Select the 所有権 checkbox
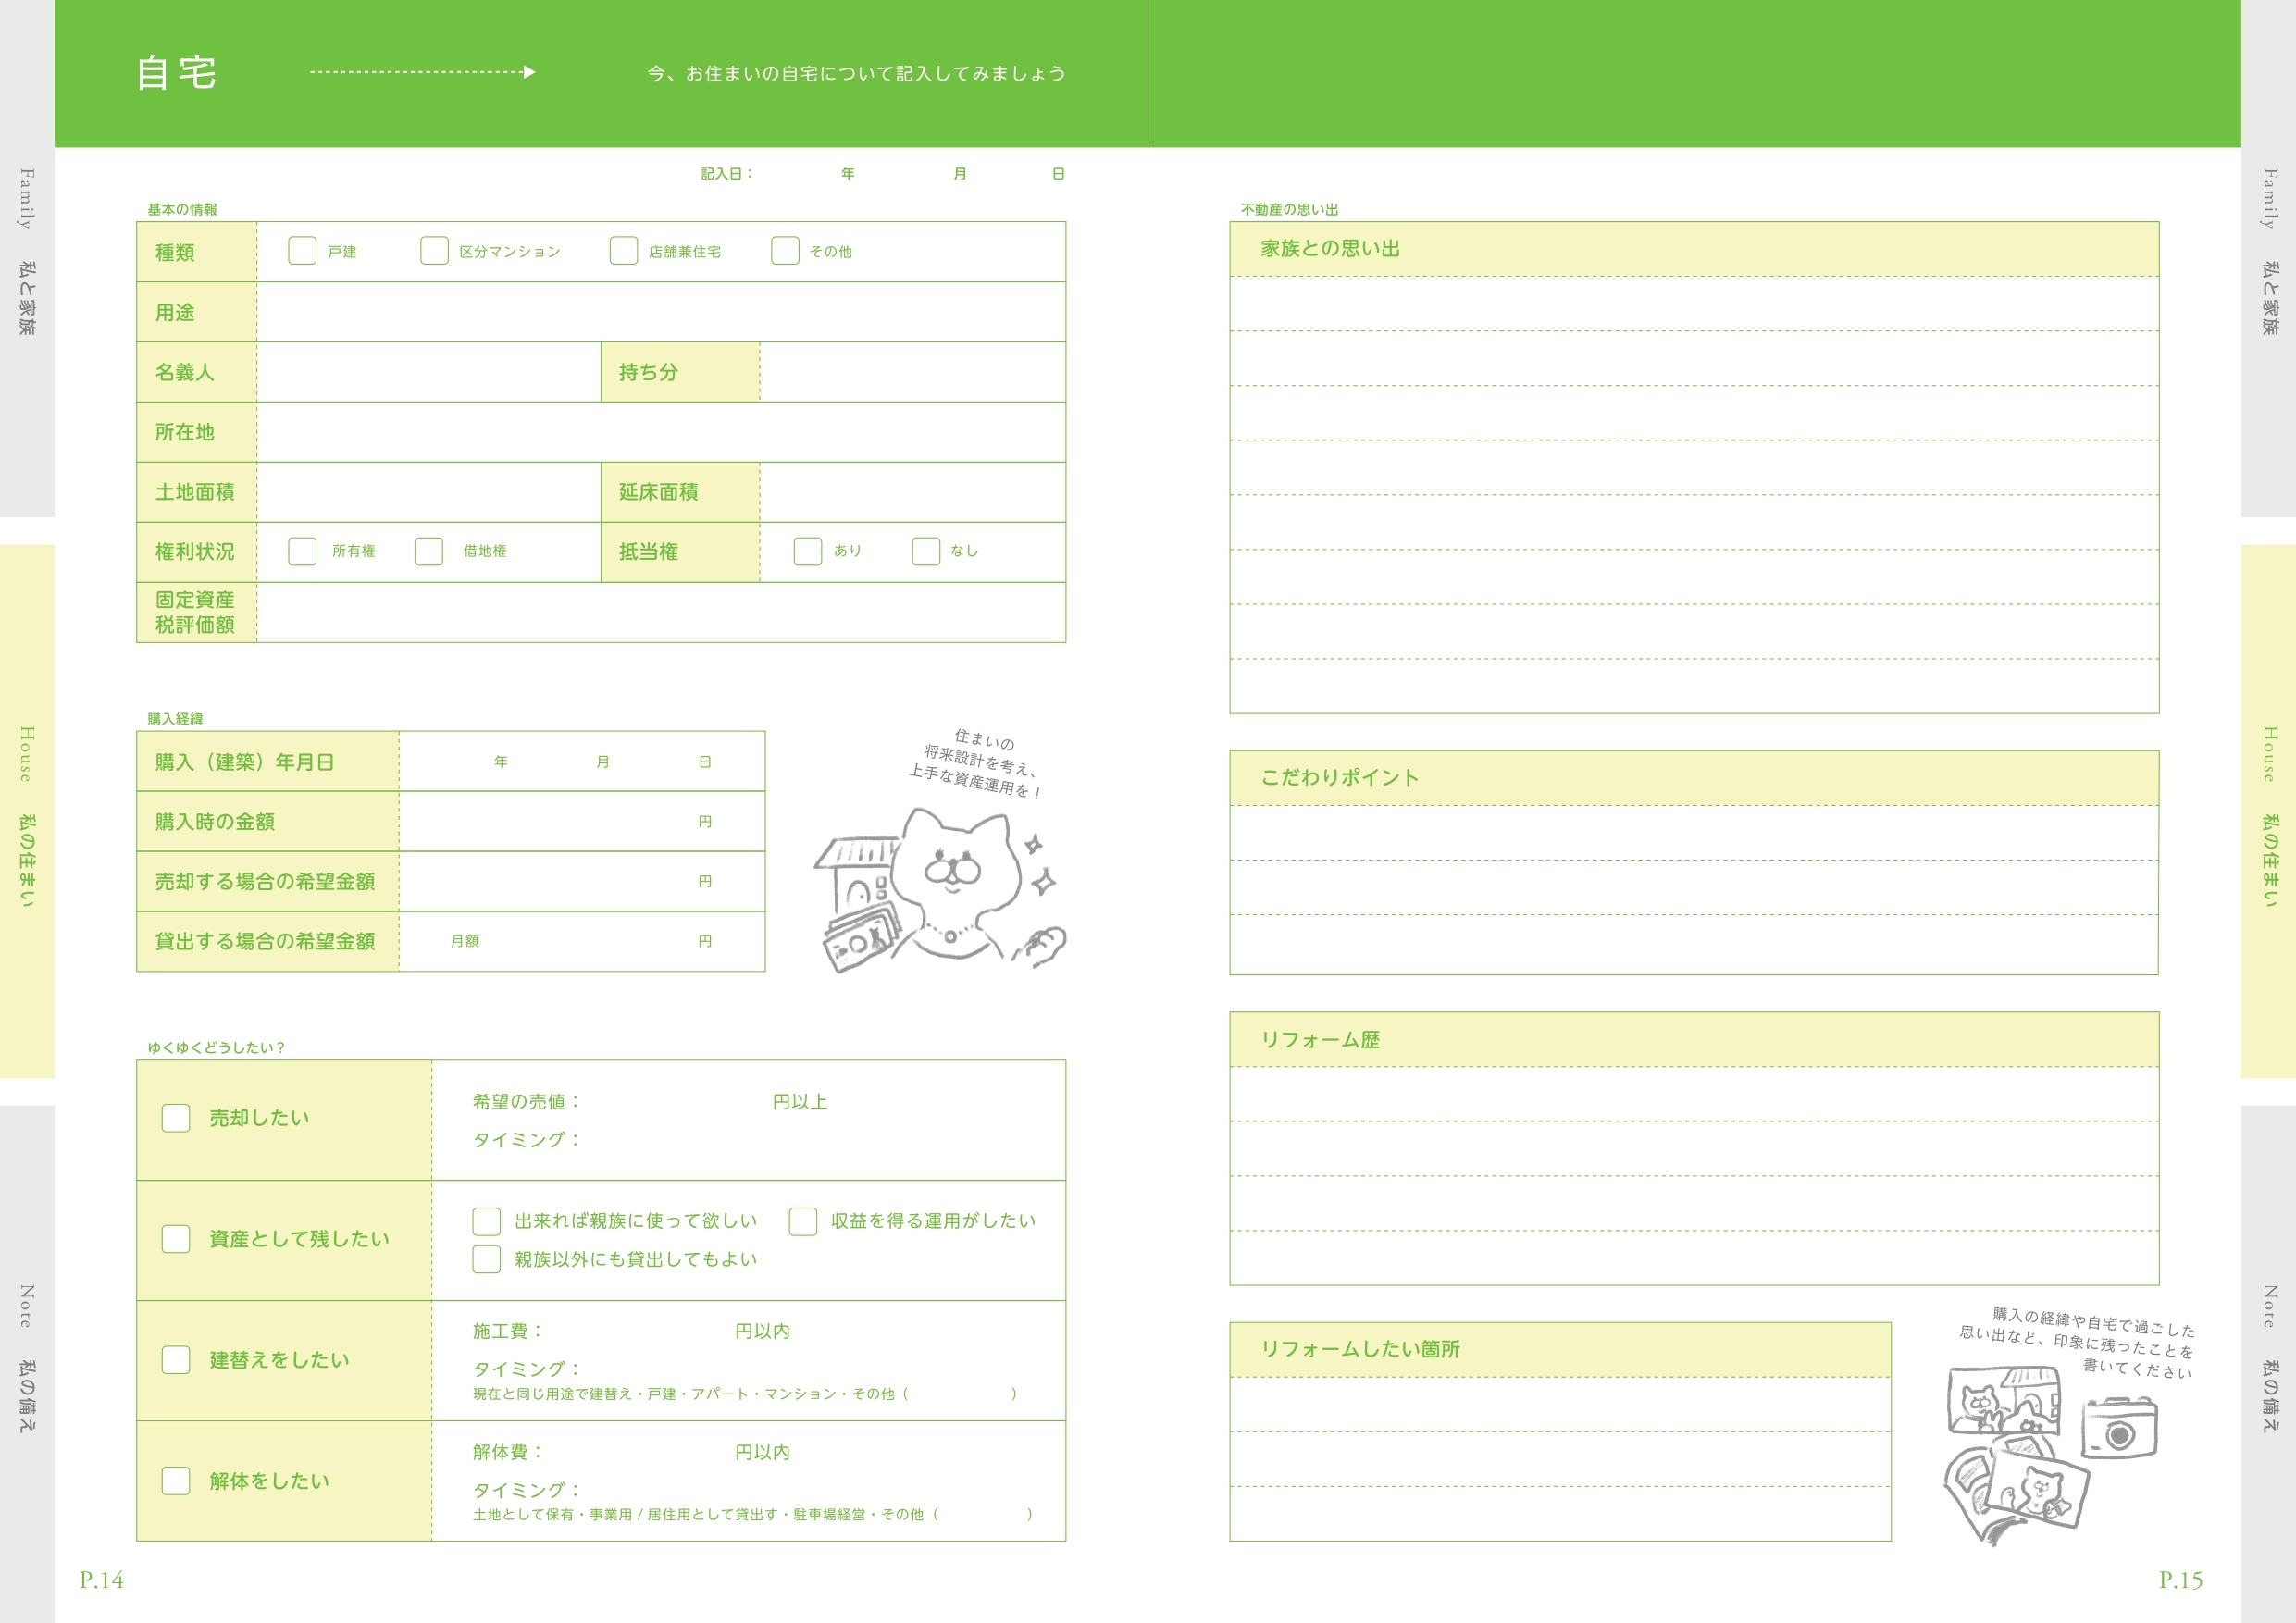This screenshot has width=2296, height=1623. (x=302, y=551)
